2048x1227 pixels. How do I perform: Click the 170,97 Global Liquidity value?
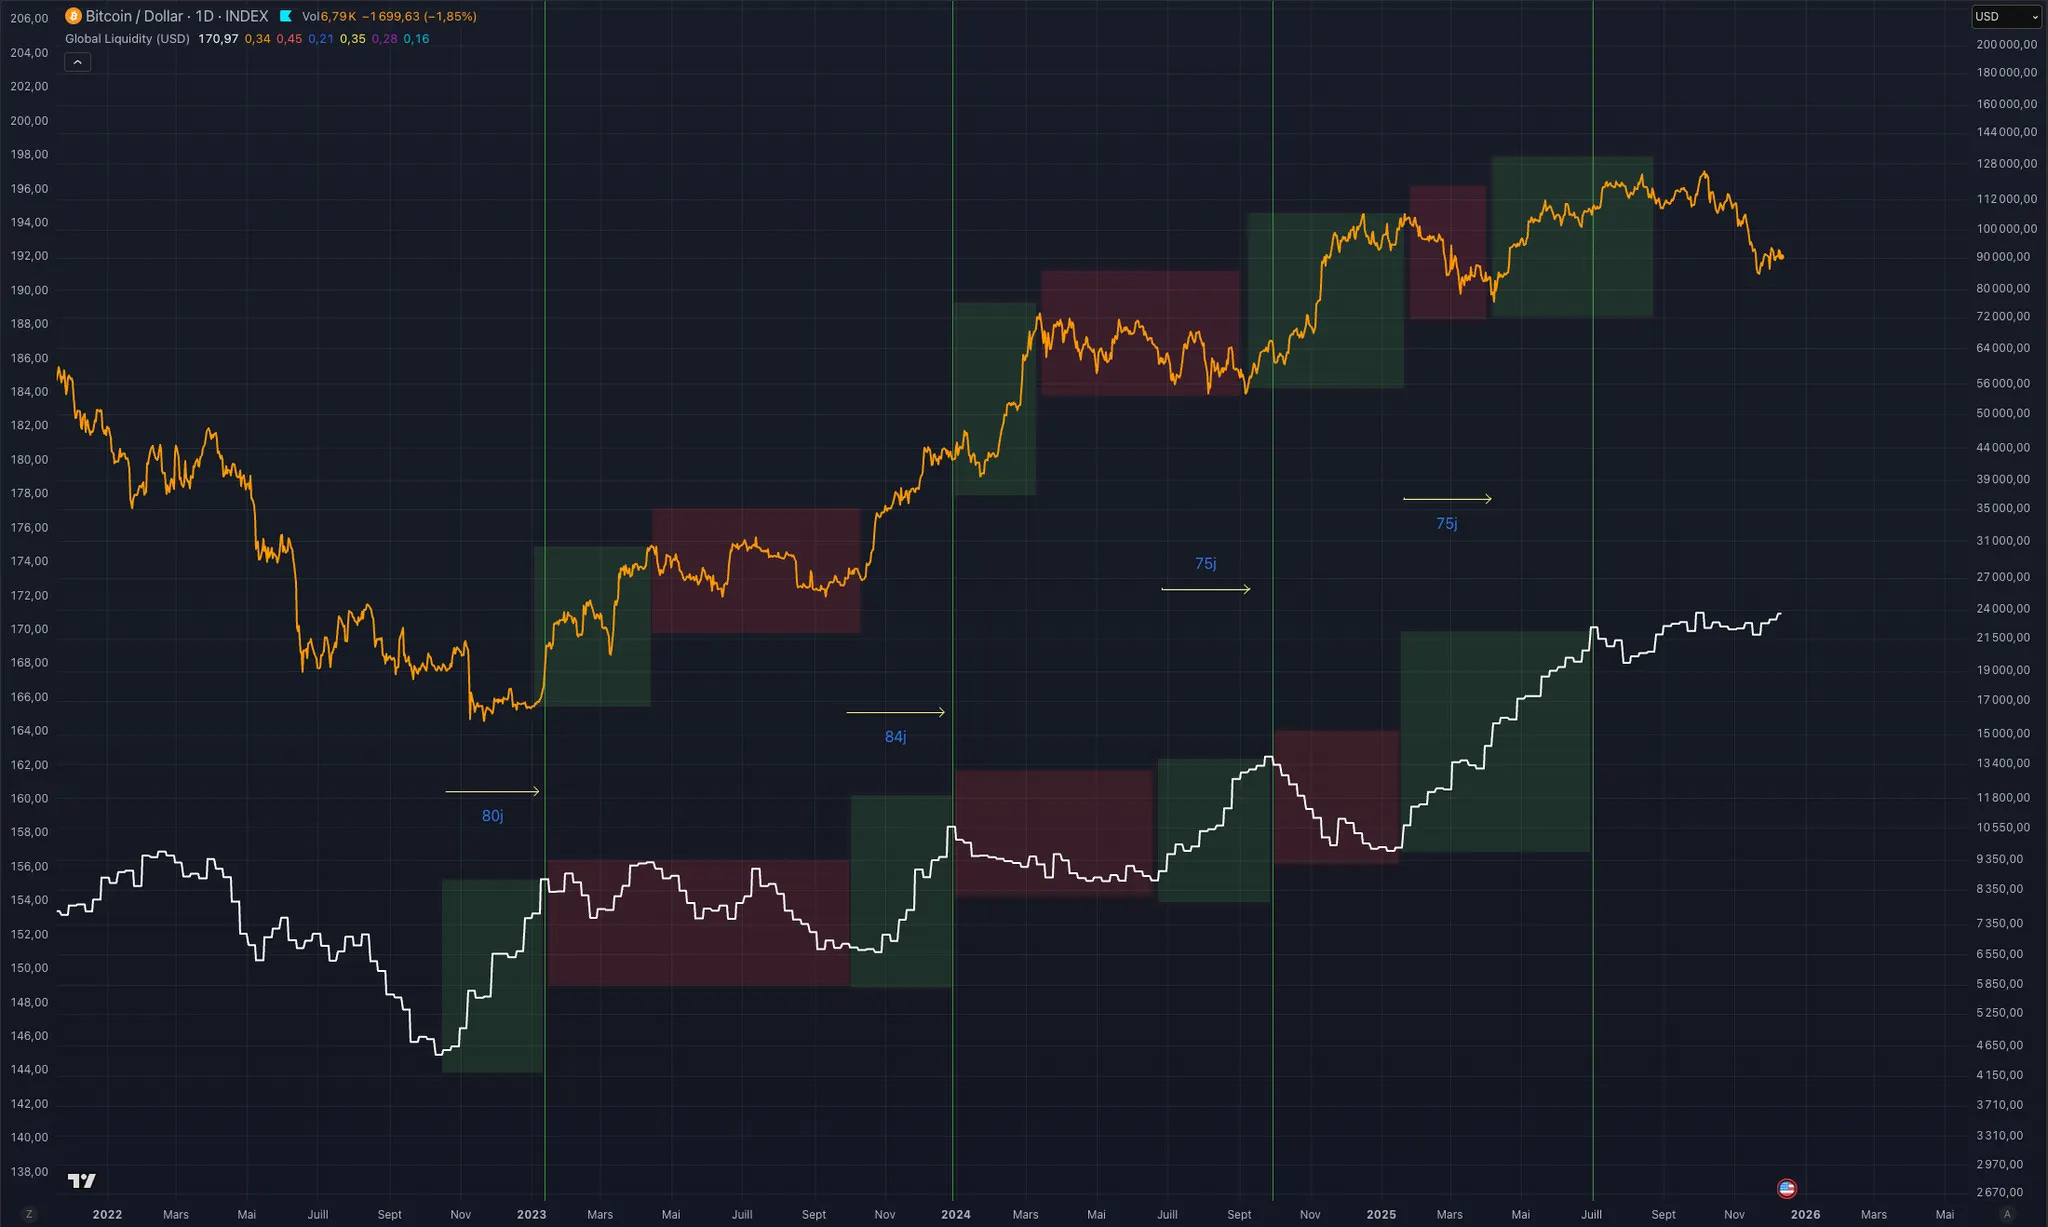tap(218, 38)
